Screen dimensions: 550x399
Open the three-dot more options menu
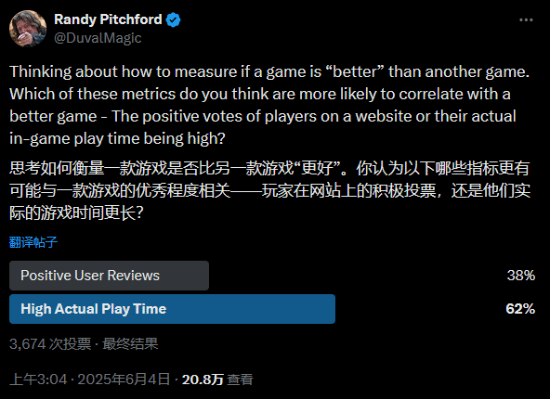(526, 20)
